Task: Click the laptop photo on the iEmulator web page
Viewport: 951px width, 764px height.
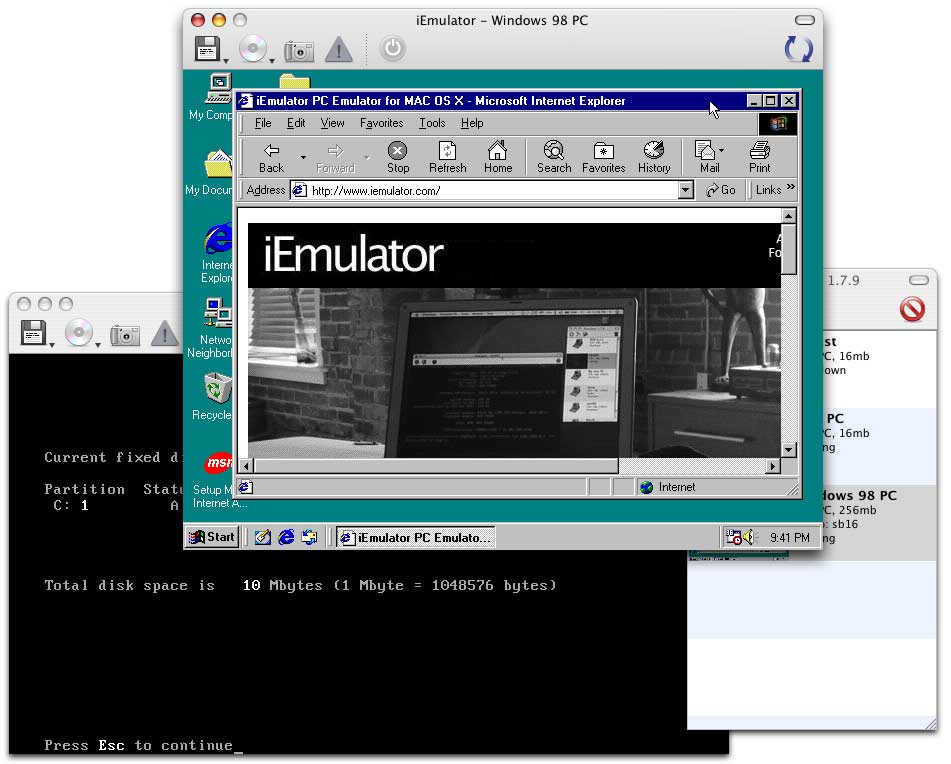Action: click(x=514, y=373)
